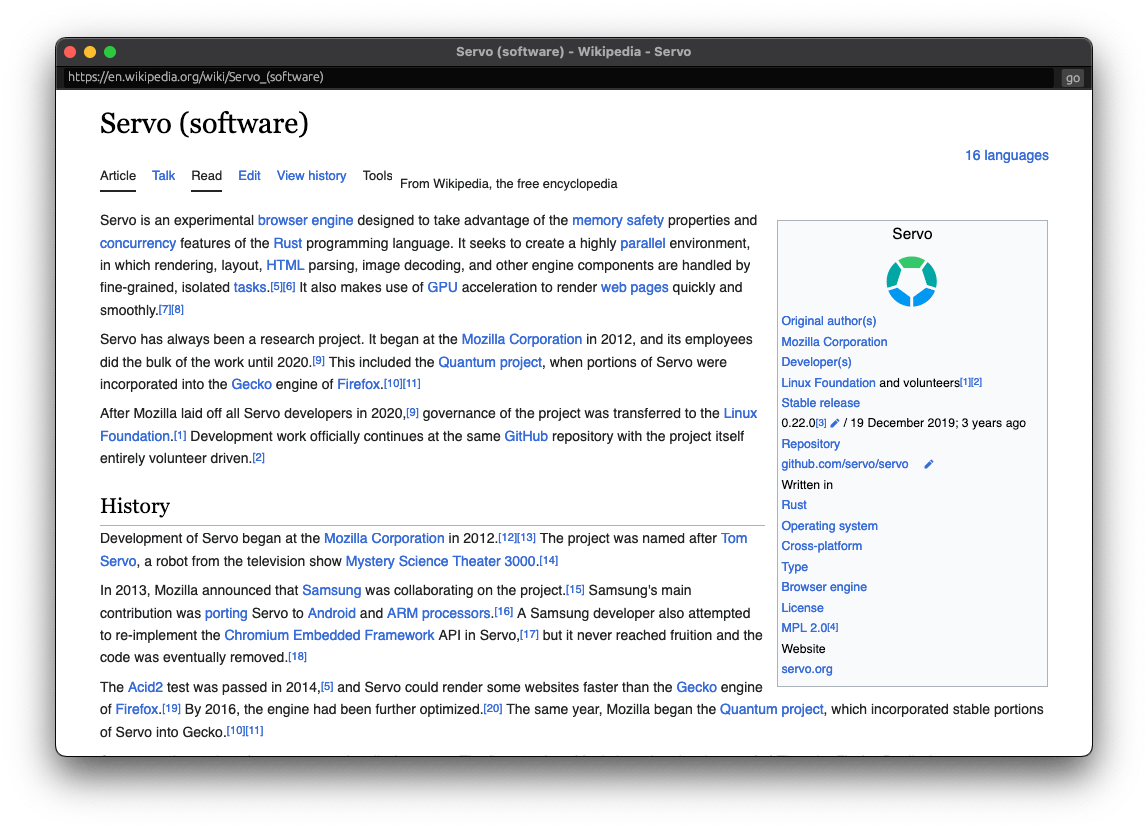Follow the ARM processors link
Image resolution: width=1148 pixels, height=830 pixels.
(439, 613)
